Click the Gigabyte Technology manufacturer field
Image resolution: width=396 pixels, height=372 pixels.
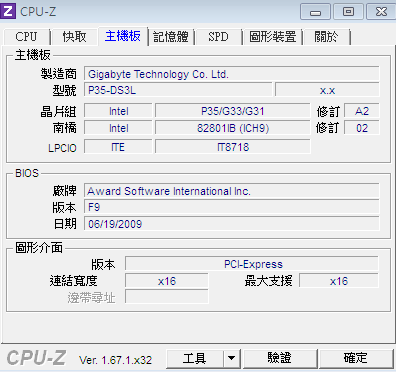click(232, 74)
